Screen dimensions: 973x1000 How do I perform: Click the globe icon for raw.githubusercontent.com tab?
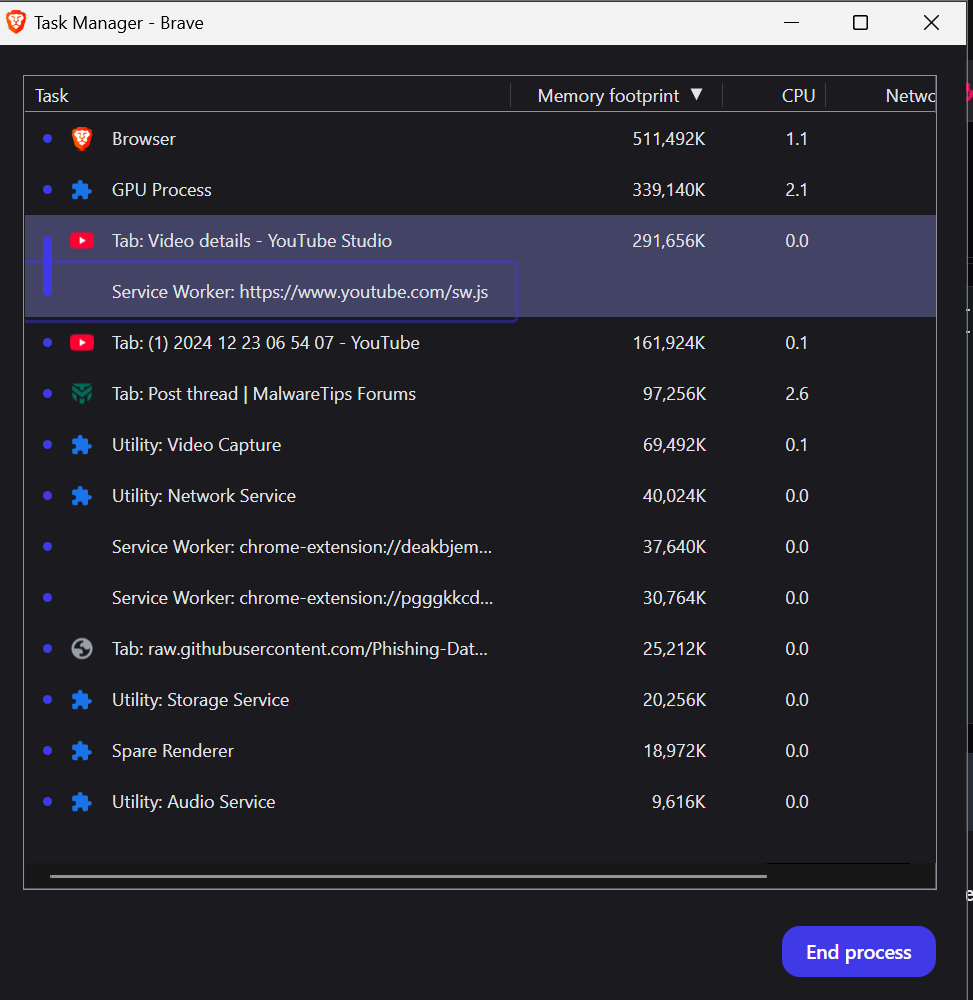(82, 649)
